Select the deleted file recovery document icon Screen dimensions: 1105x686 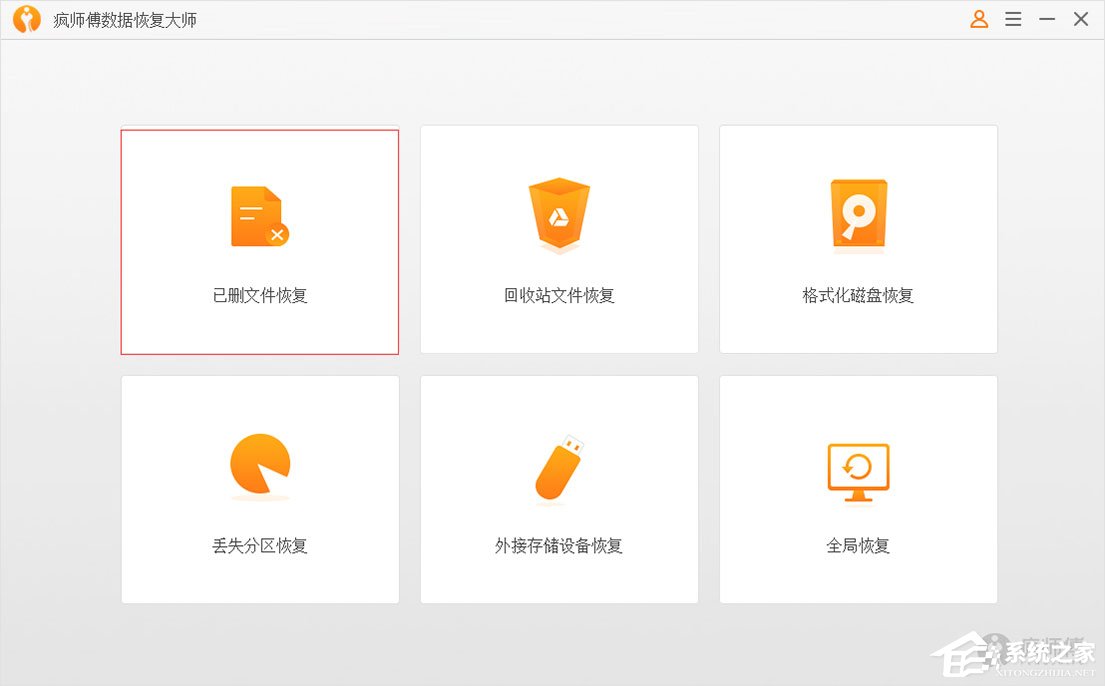[x=259, y=214]
